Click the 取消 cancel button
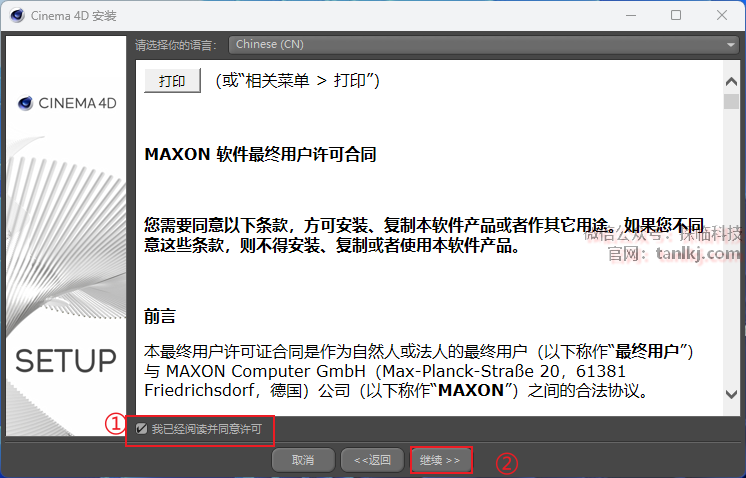The image size is (746, 478). coord(303,460)
